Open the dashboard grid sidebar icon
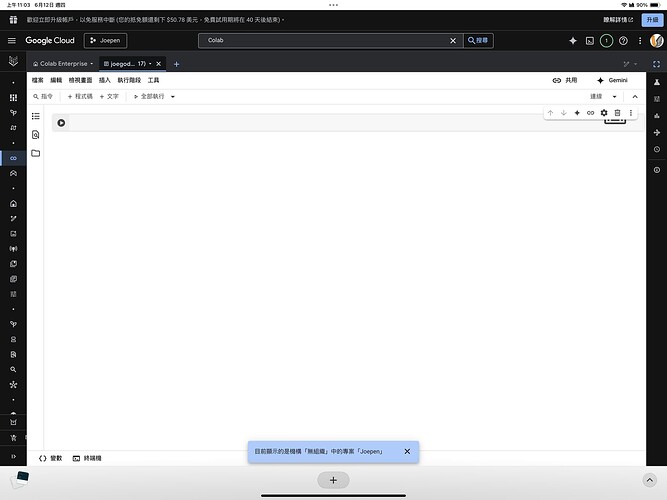 pos(13,97)
